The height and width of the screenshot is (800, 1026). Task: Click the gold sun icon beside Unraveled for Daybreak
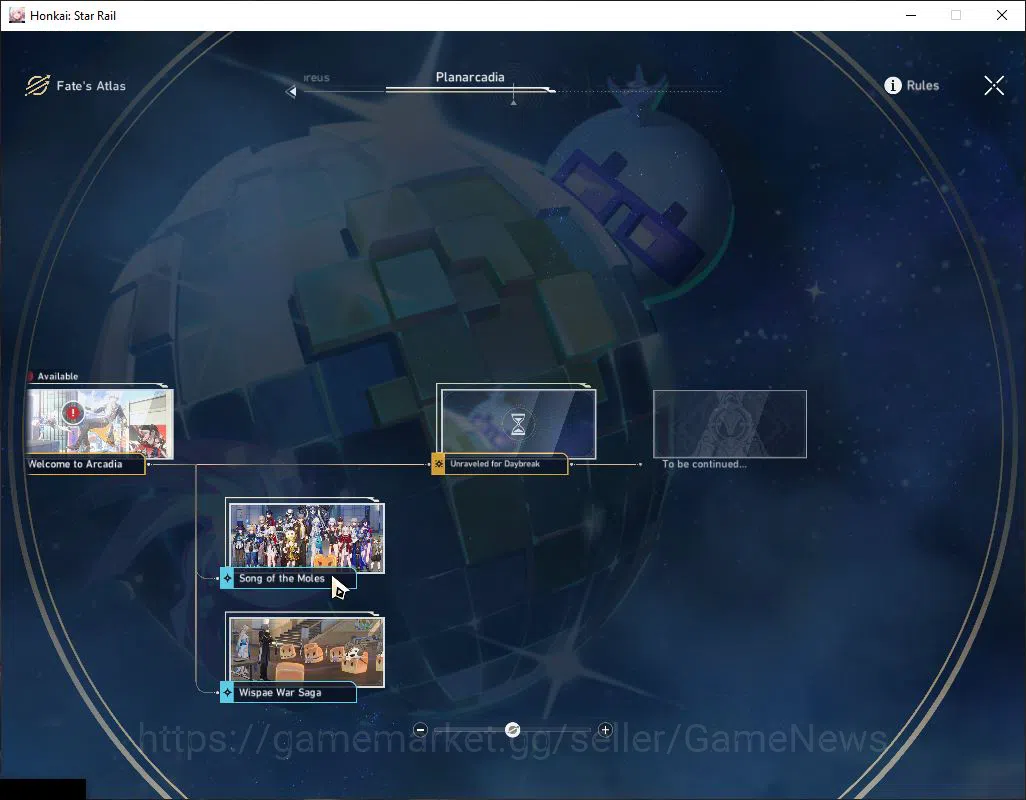point(438,464)
